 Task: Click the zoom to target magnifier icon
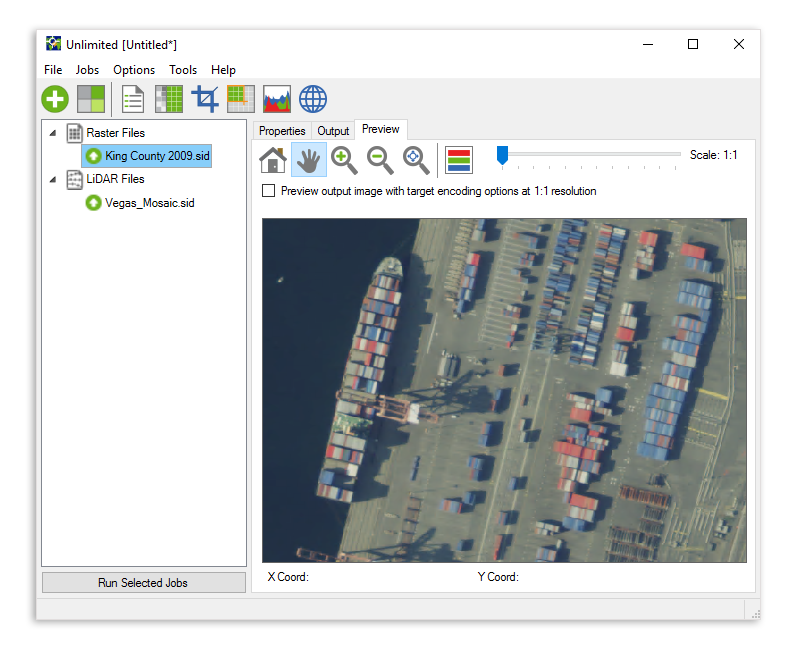pyautogui.click(x=416, y=159)
